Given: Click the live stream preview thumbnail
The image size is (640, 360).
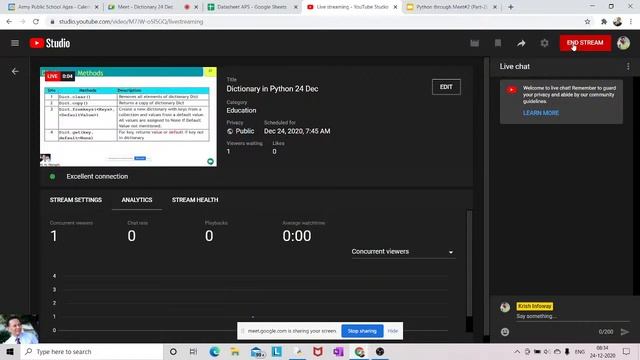Looking at the screenshot, I should pos(128,117).
